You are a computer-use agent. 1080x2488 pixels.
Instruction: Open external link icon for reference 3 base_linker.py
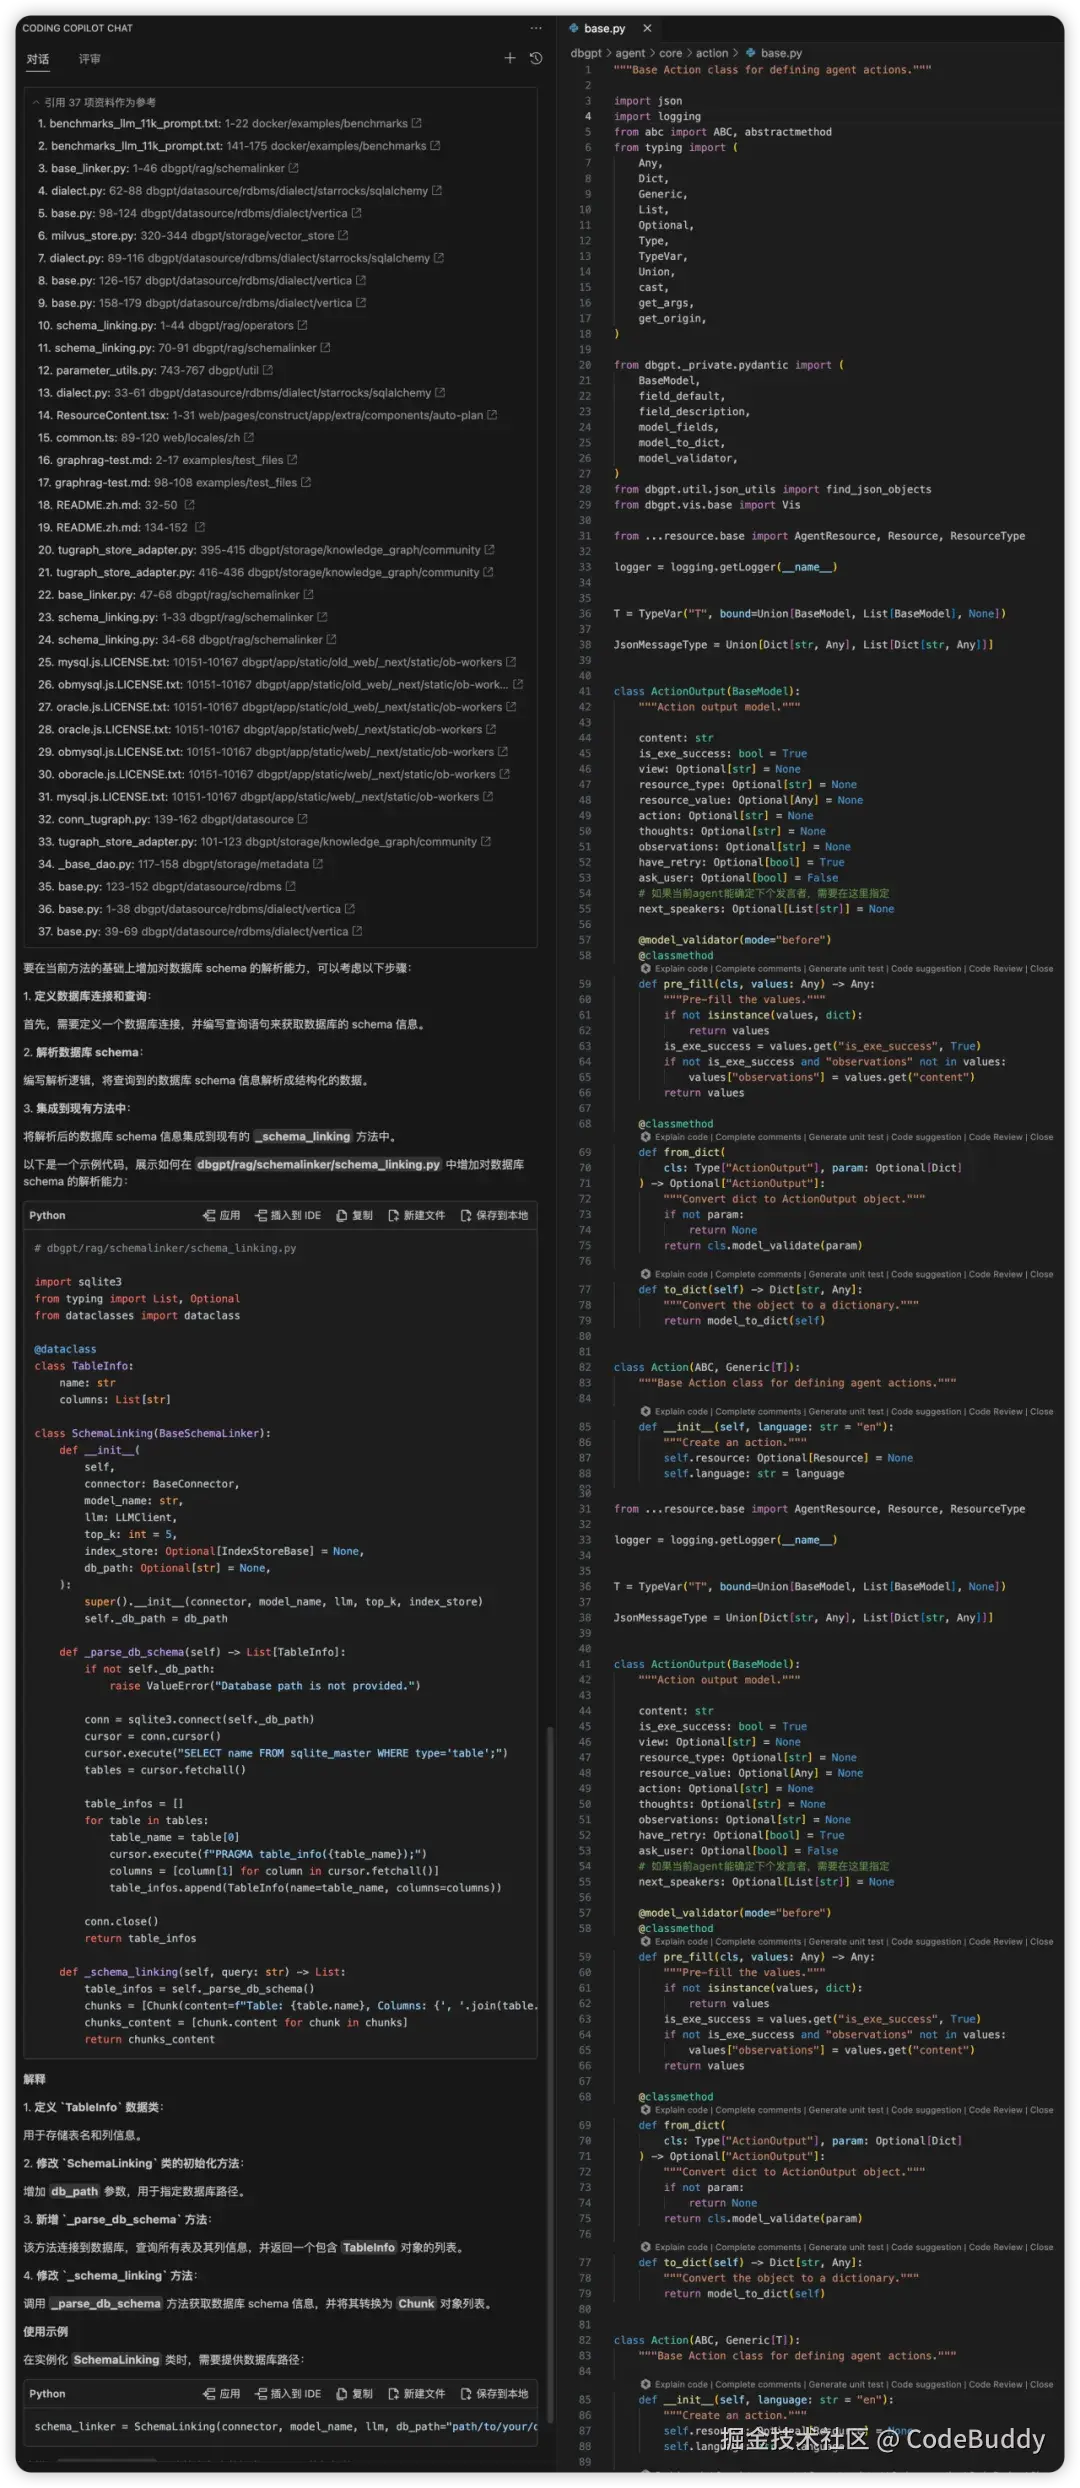(x=294, y=169)
